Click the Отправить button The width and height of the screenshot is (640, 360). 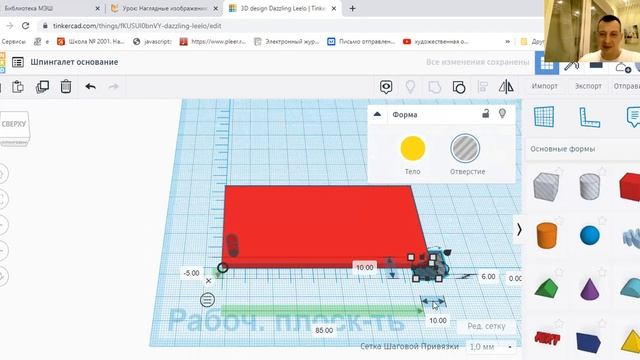point(627,86)
